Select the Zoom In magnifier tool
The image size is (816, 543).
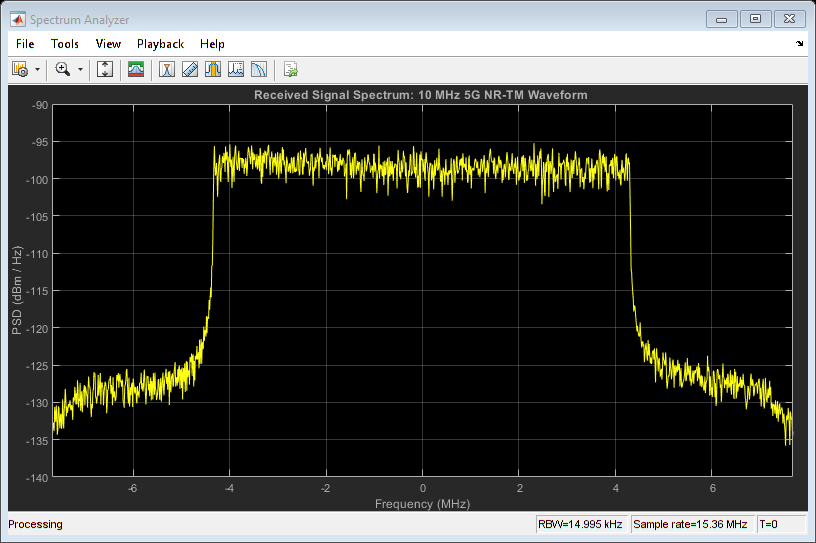[63, 69]
